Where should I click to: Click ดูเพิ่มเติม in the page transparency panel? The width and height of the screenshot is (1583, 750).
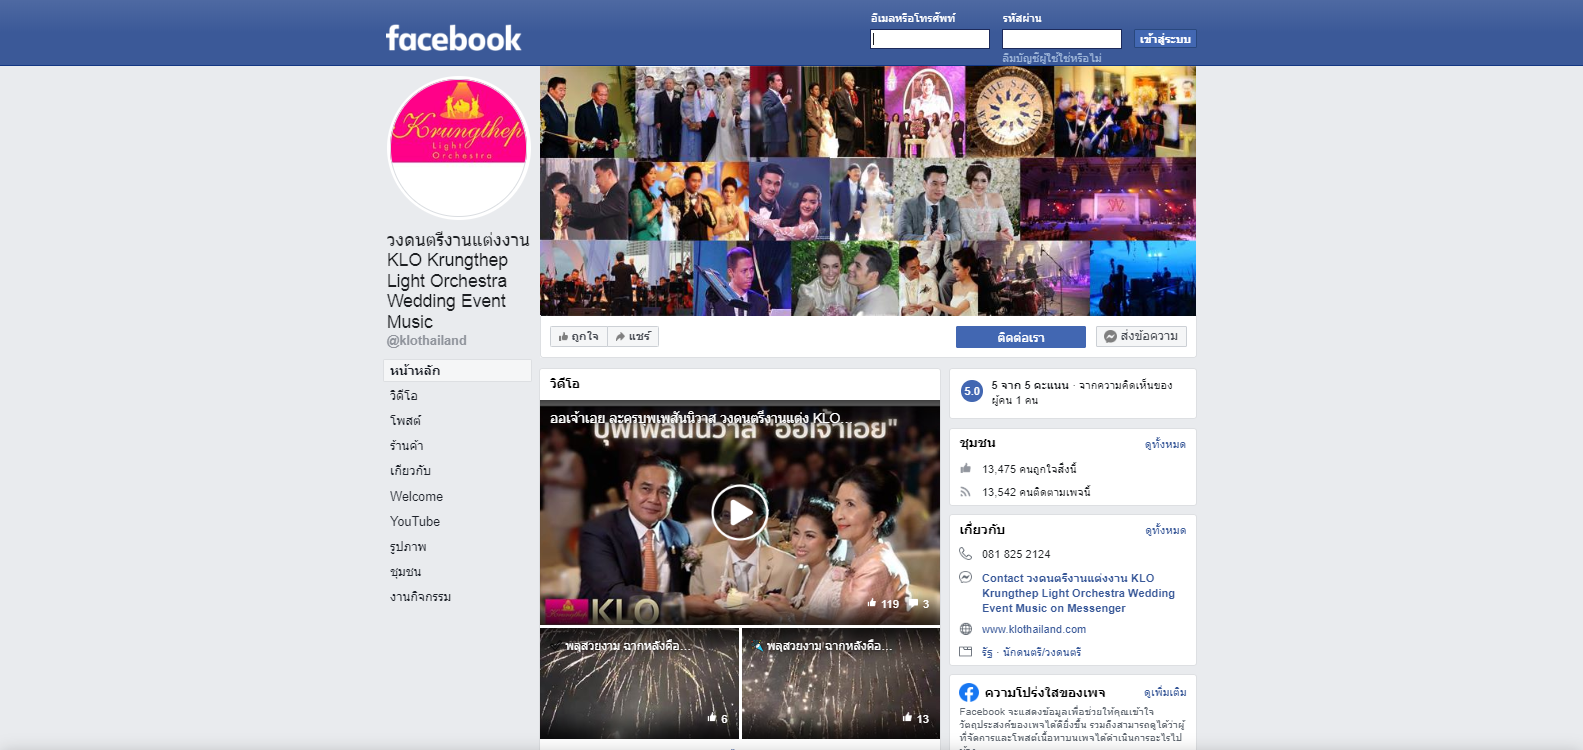(x=1165, y=692)
